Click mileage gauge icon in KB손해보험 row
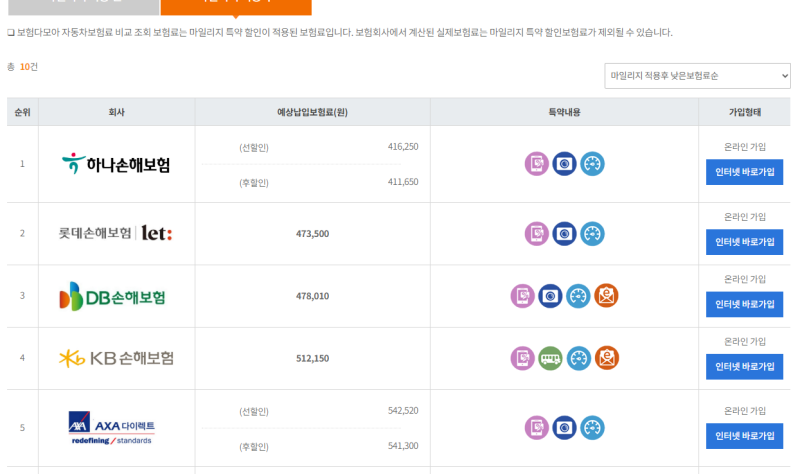800x474 pixels. [x=579, y=358]
